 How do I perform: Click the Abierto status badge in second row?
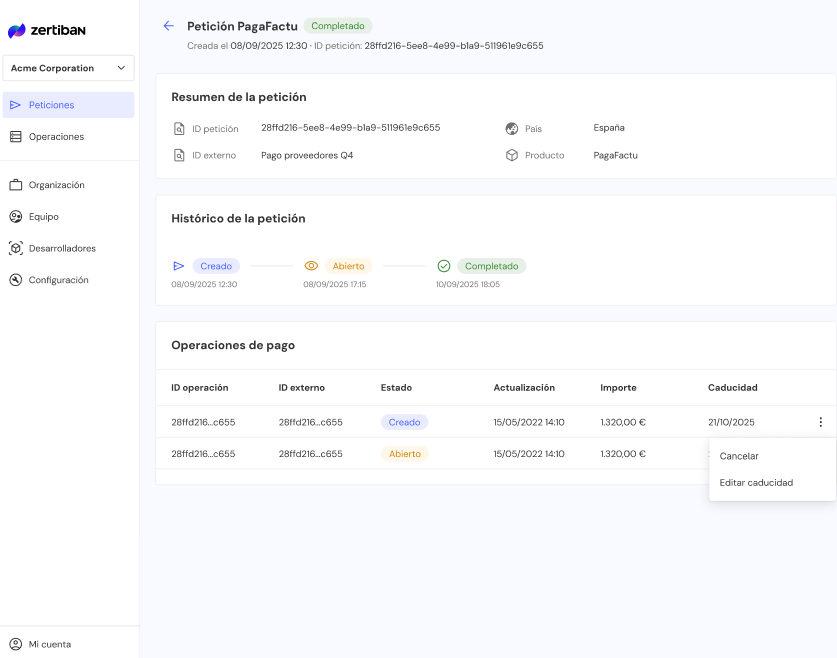[404, 454]
